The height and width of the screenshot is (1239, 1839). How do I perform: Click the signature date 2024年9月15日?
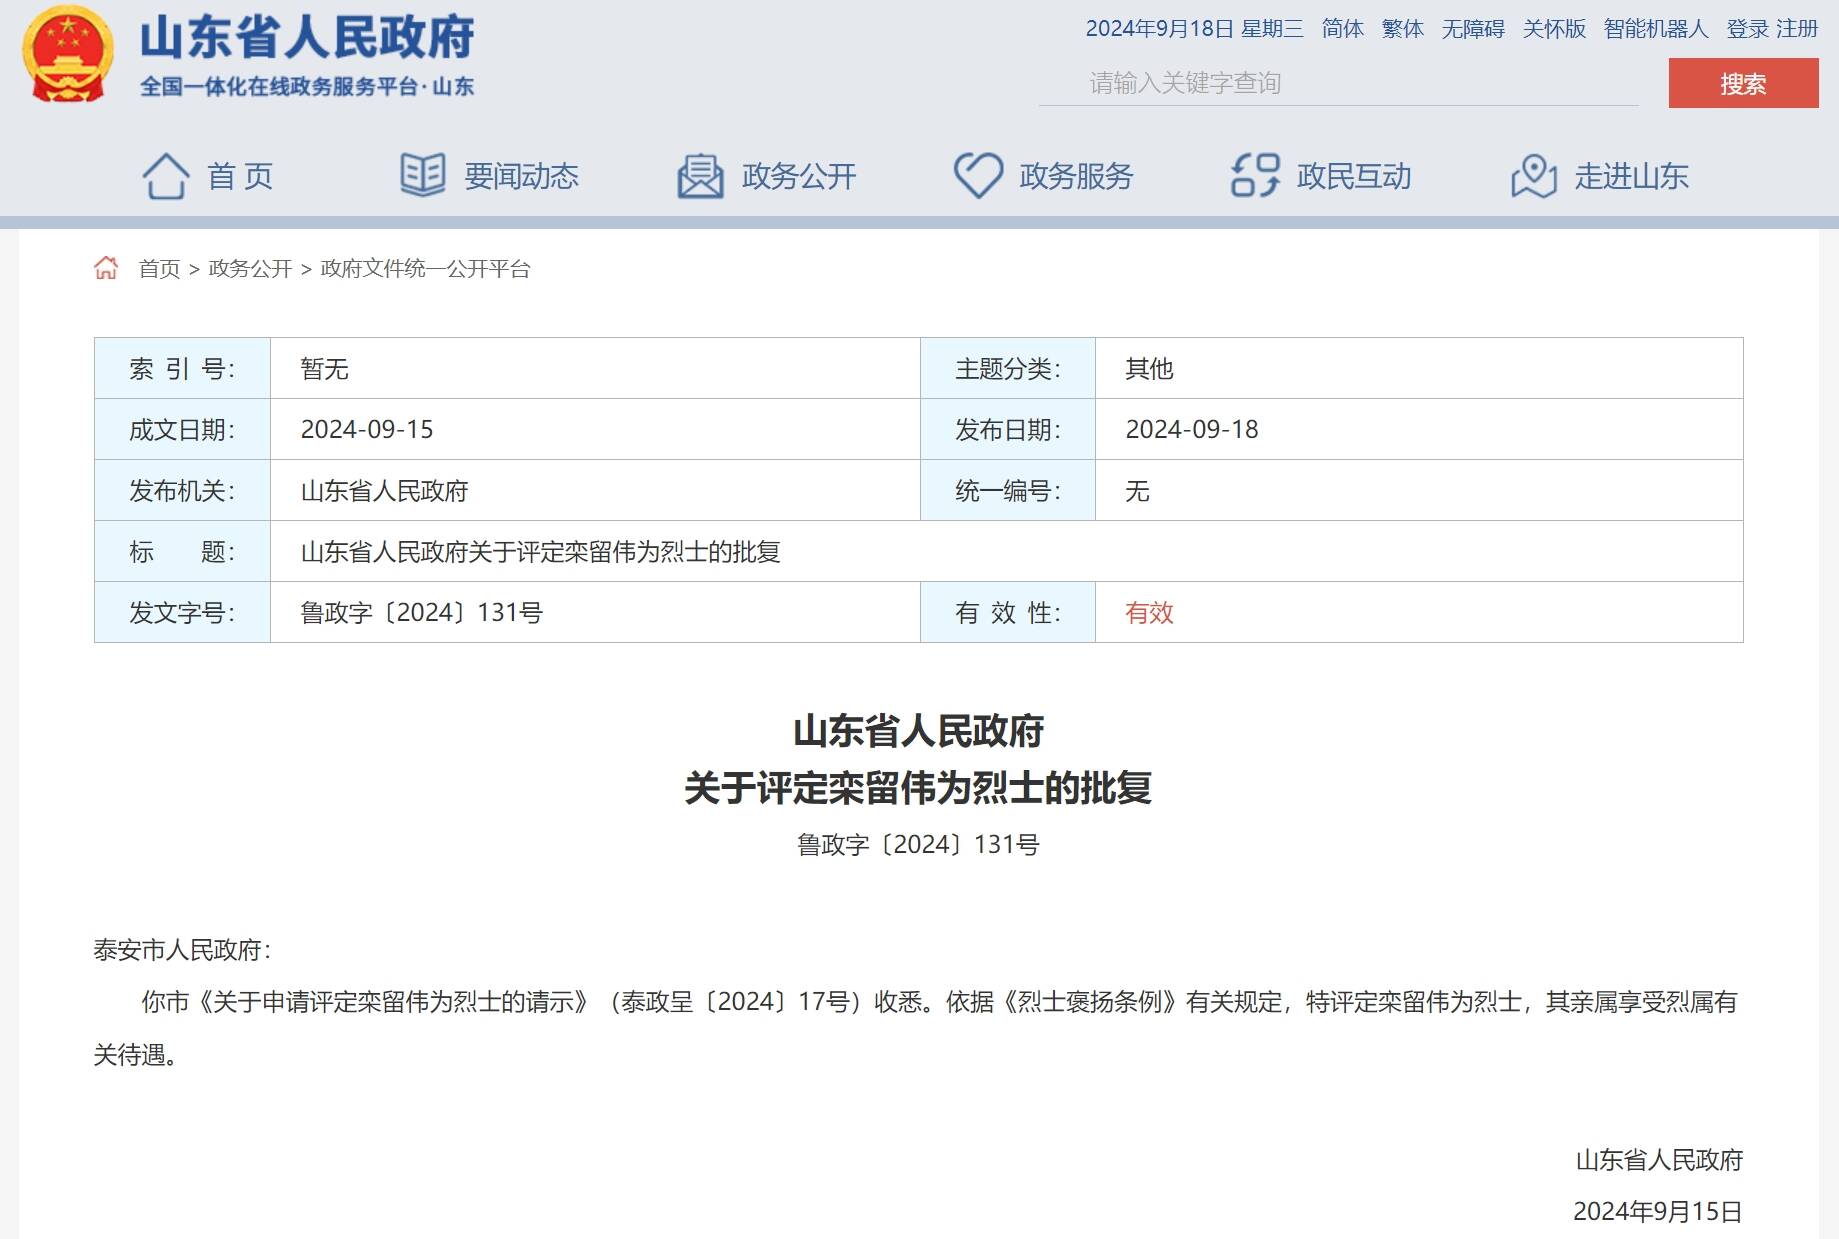pyautogui.click(x=1658, y=1212)
